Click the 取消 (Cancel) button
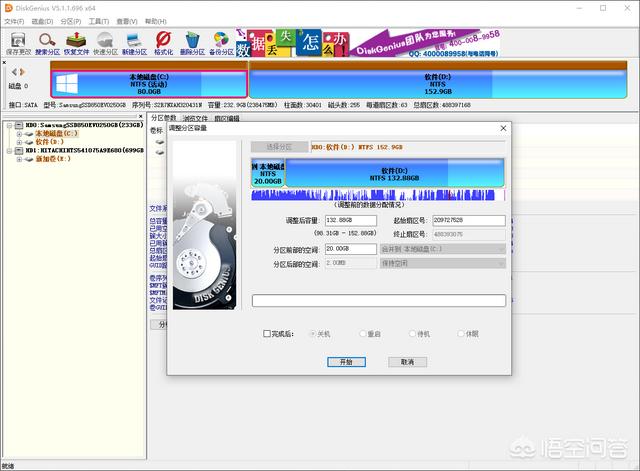The height and width of the screenshot is (471, 640). (407, 361)
